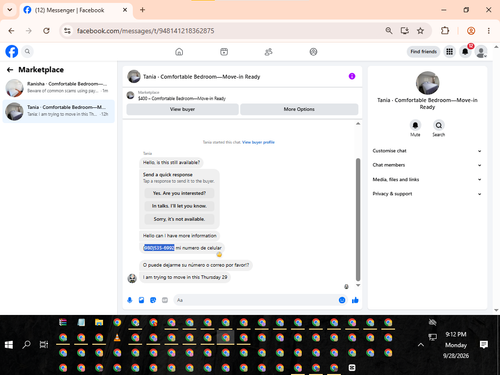Open Task View on the taskbar
This screenshot has height=375, width=500.
coord(44,345)
